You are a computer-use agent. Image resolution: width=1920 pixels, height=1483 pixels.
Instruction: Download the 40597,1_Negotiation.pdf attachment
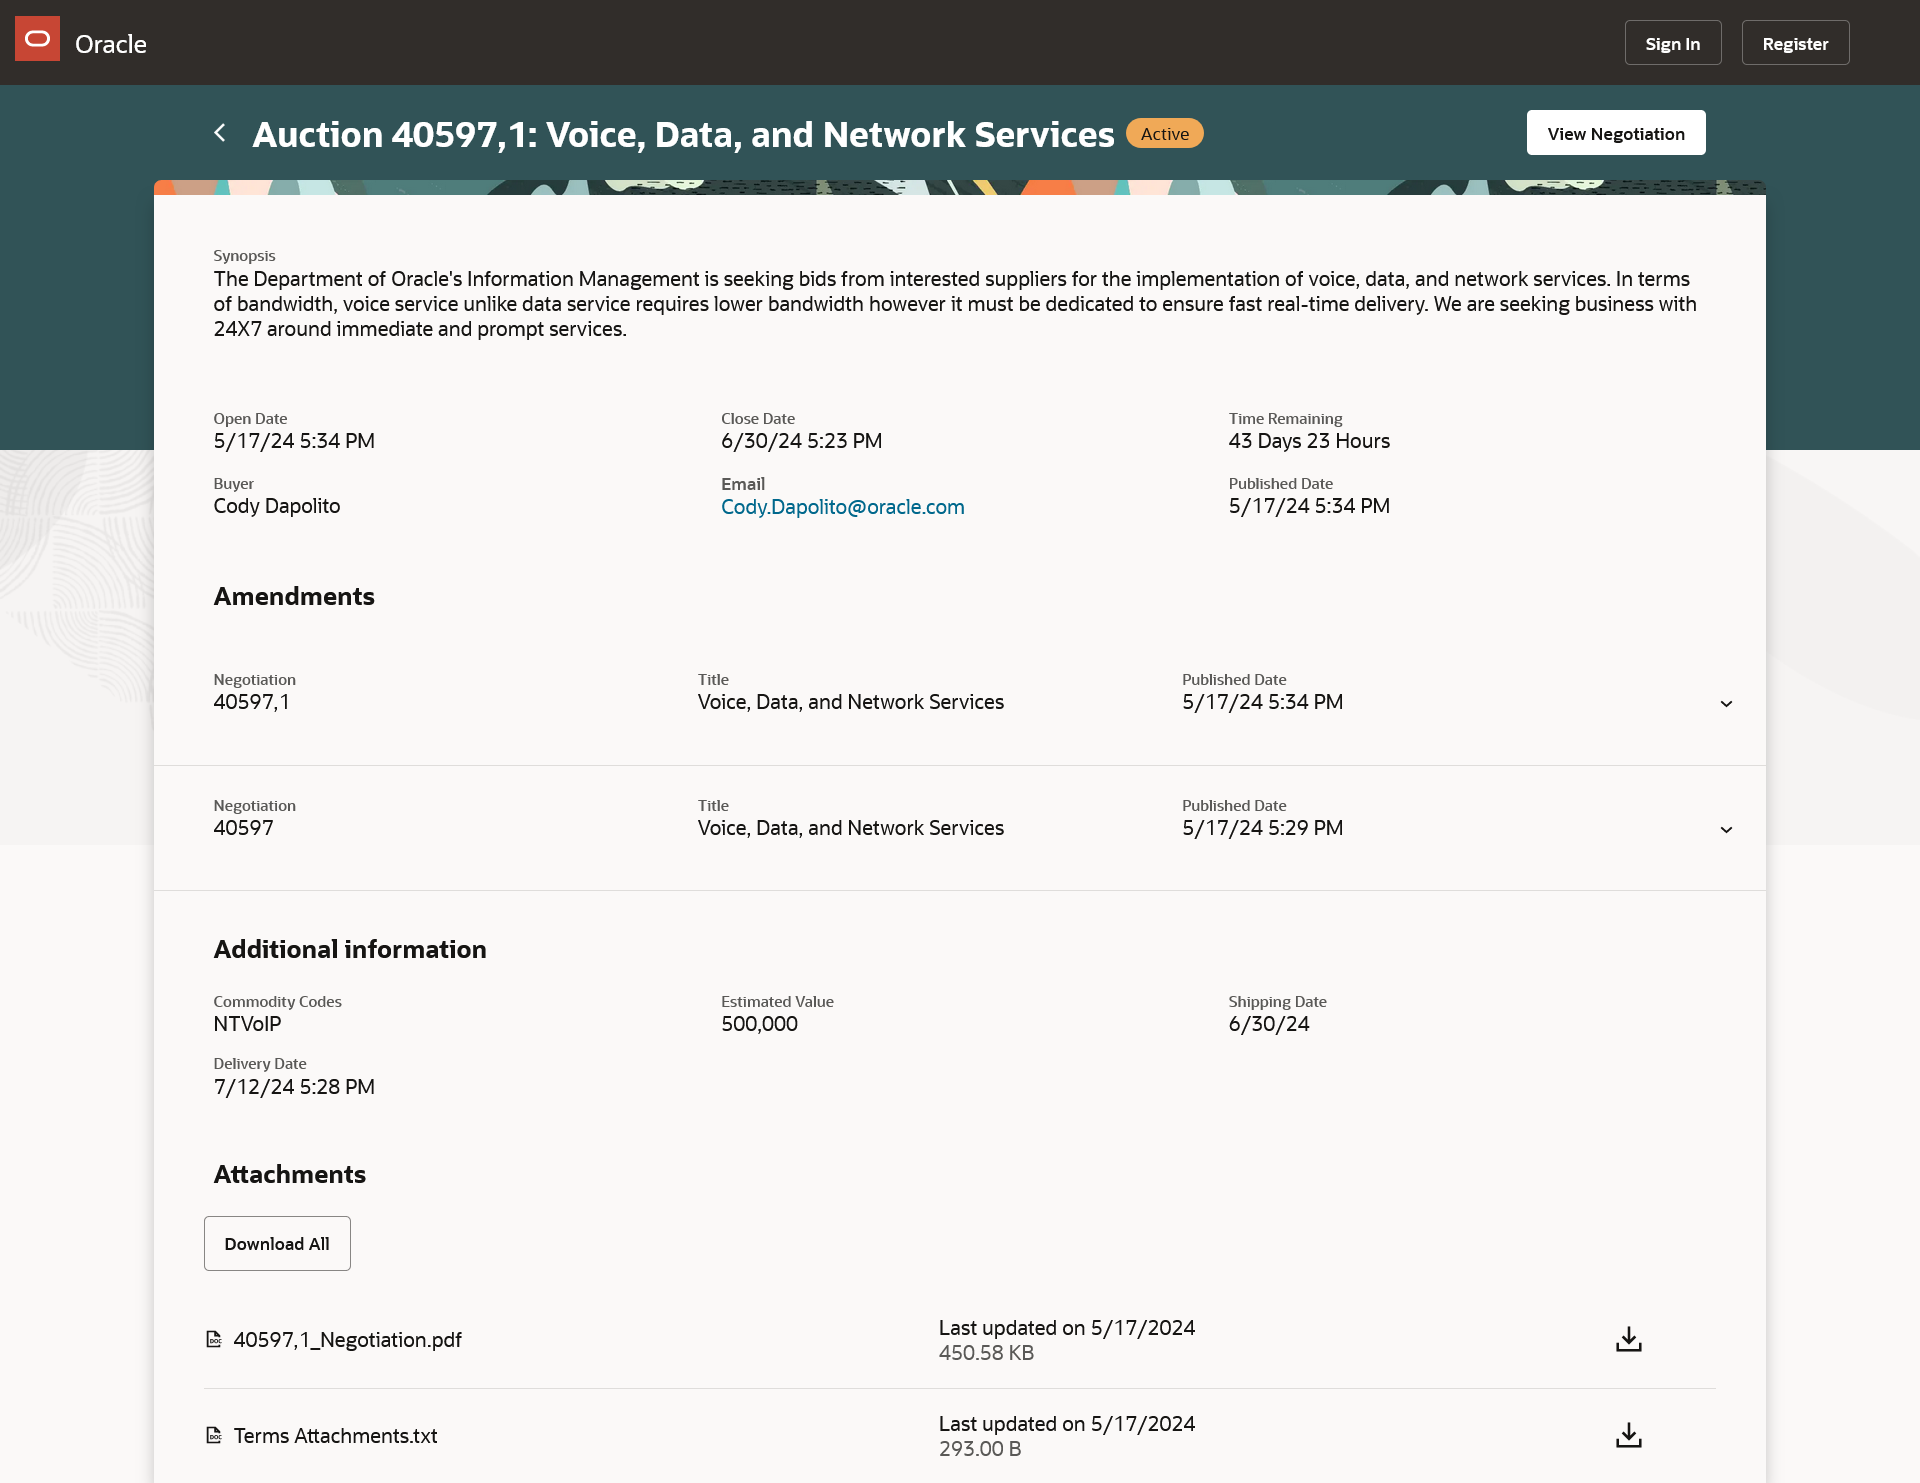click(1629, 1339)
